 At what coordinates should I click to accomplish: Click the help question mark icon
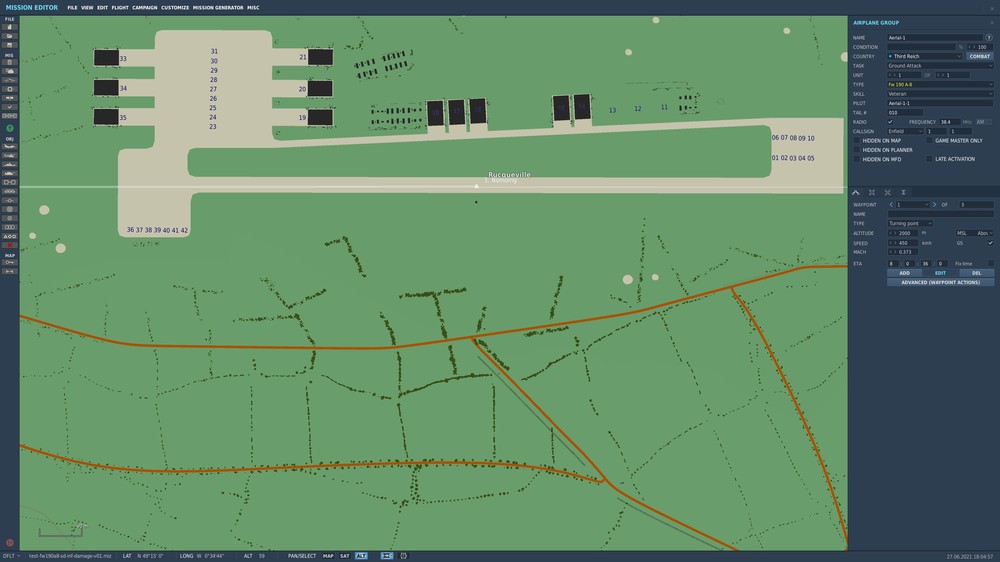pyautogui.click(x=989, y=38)
